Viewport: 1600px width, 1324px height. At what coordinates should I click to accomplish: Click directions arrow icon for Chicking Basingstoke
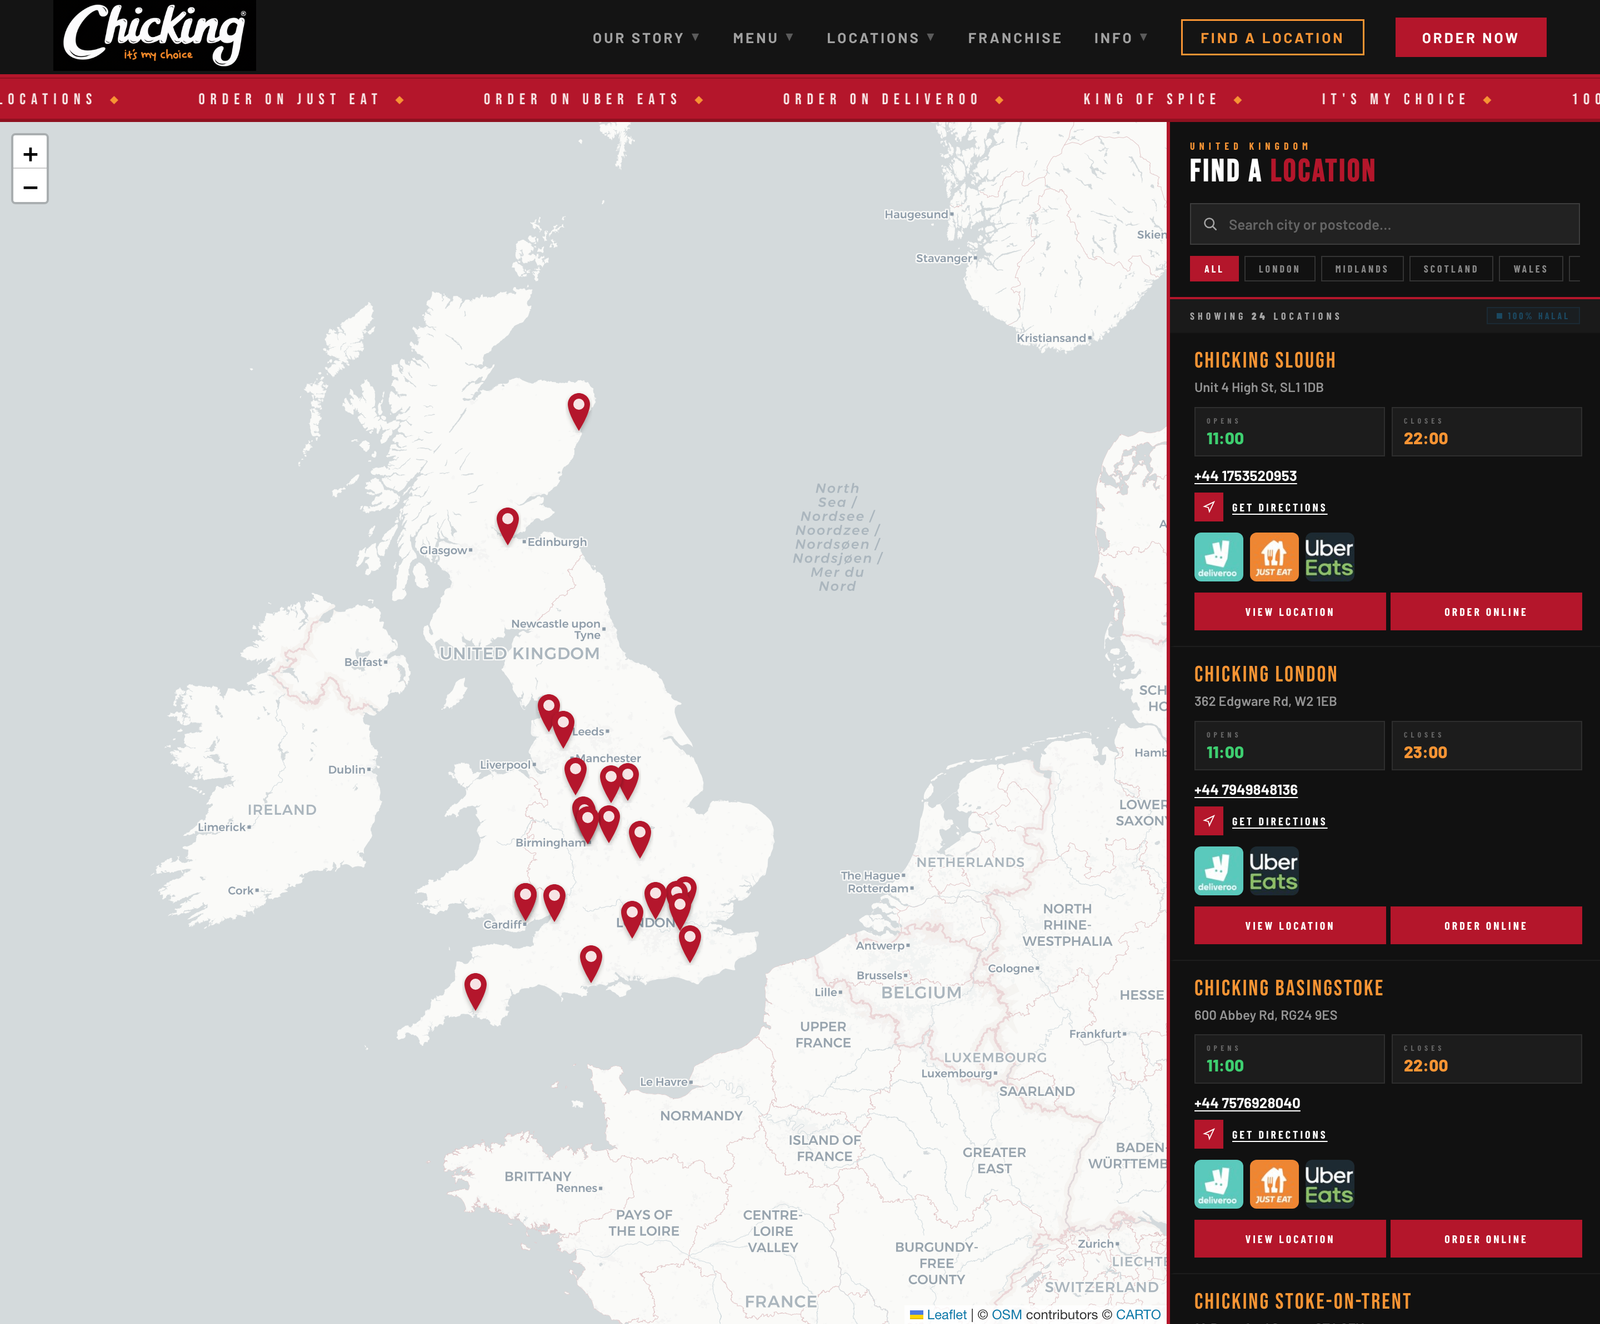(1209, 1134)
